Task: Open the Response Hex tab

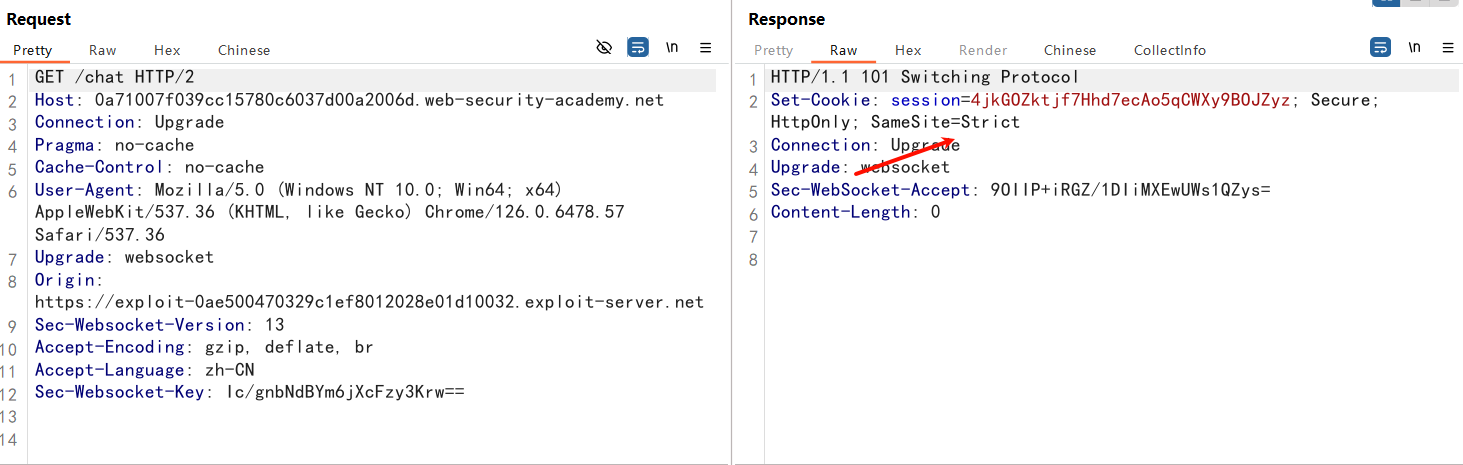Action: click(x=908, y=50)
